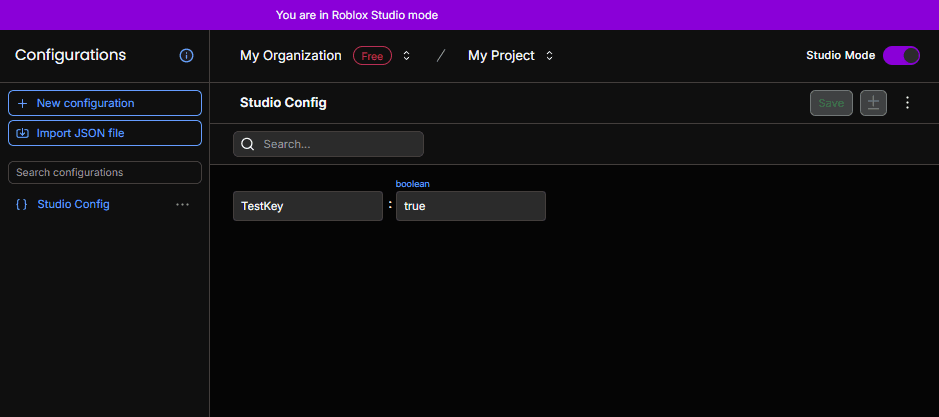Image resolution: width=939 pixels, height=417 pixels.
Task: Click the TestKey key name field
Action: pos(308,206)
